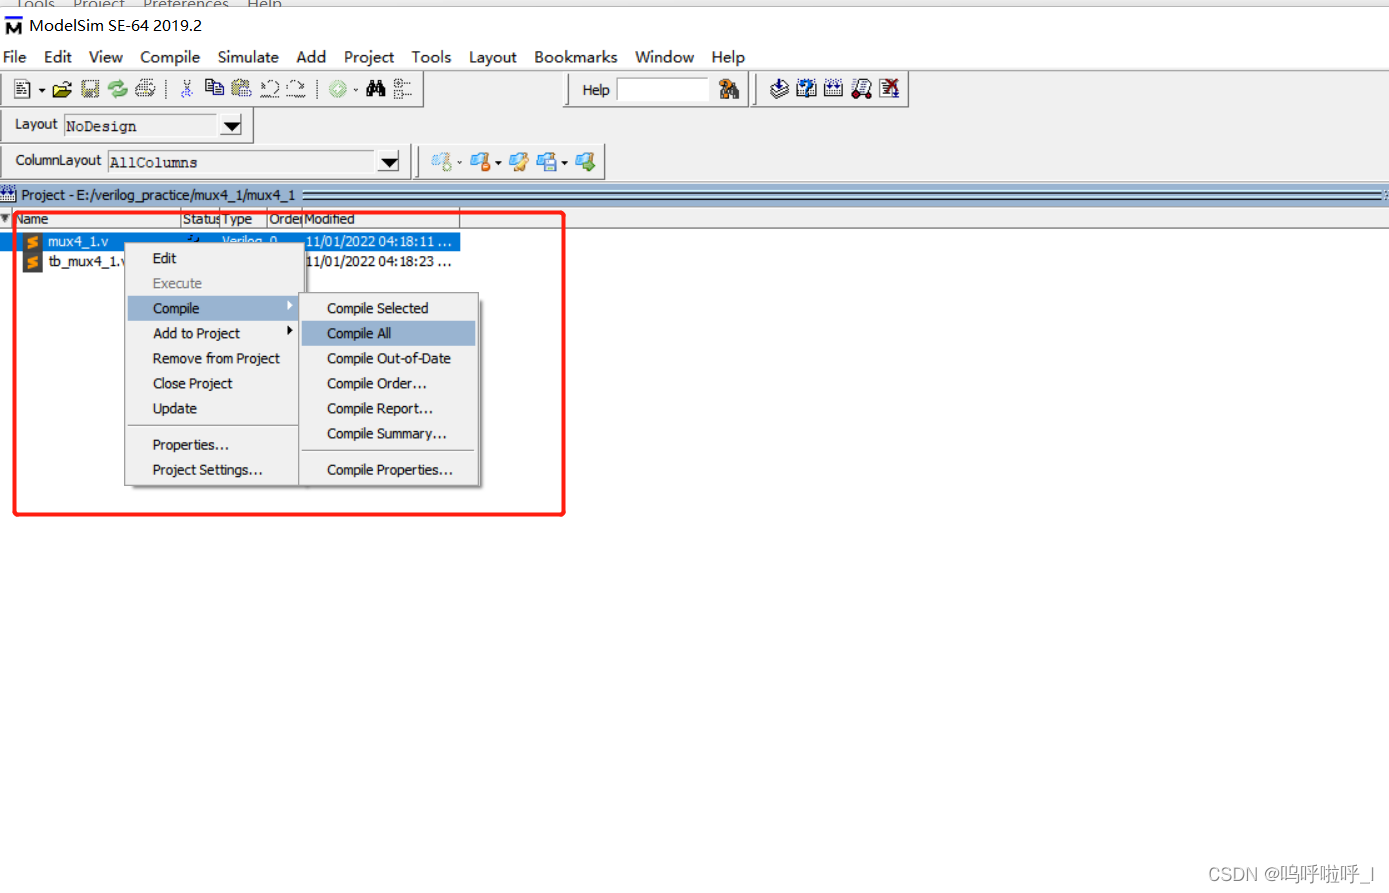Click the green Reload arrows icon

118,89
